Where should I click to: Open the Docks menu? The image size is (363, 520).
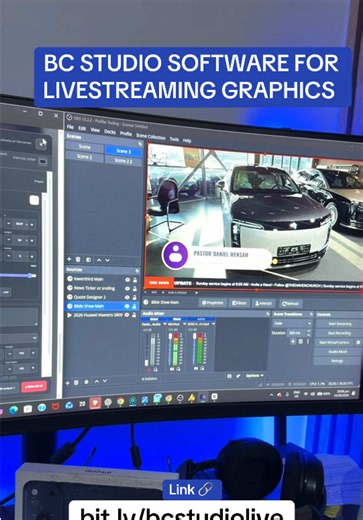[x=110, y=132]
